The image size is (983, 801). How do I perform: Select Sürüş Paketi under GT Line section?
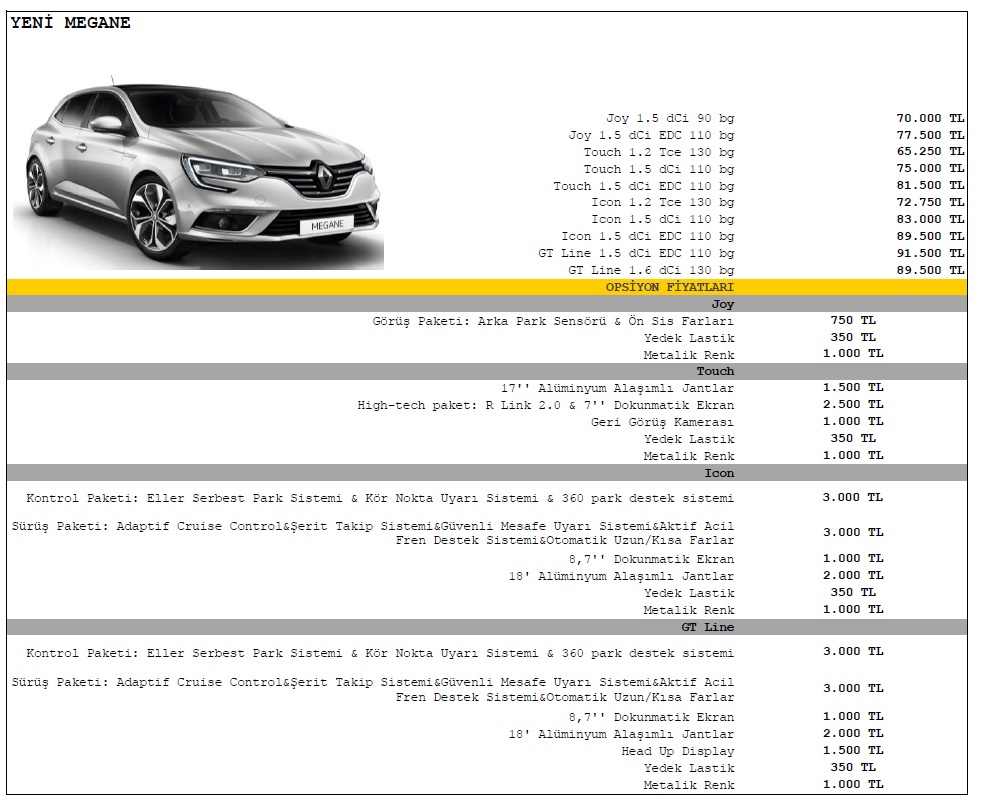click(x=373, y=689)
